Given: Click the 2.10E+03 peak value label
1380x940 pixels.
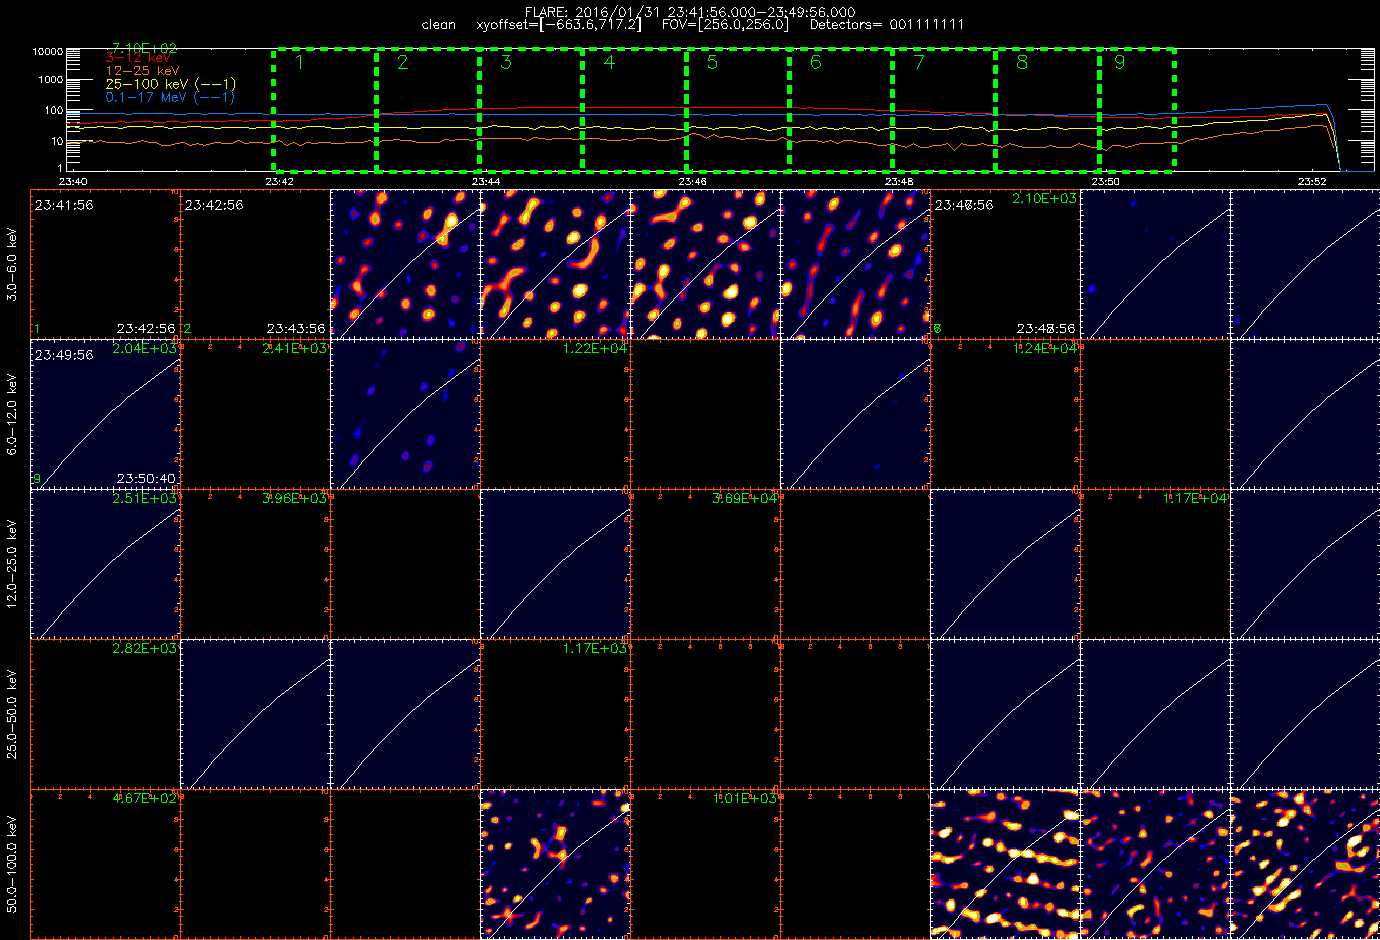Looking at the screenshot, I should (1045, 199).
